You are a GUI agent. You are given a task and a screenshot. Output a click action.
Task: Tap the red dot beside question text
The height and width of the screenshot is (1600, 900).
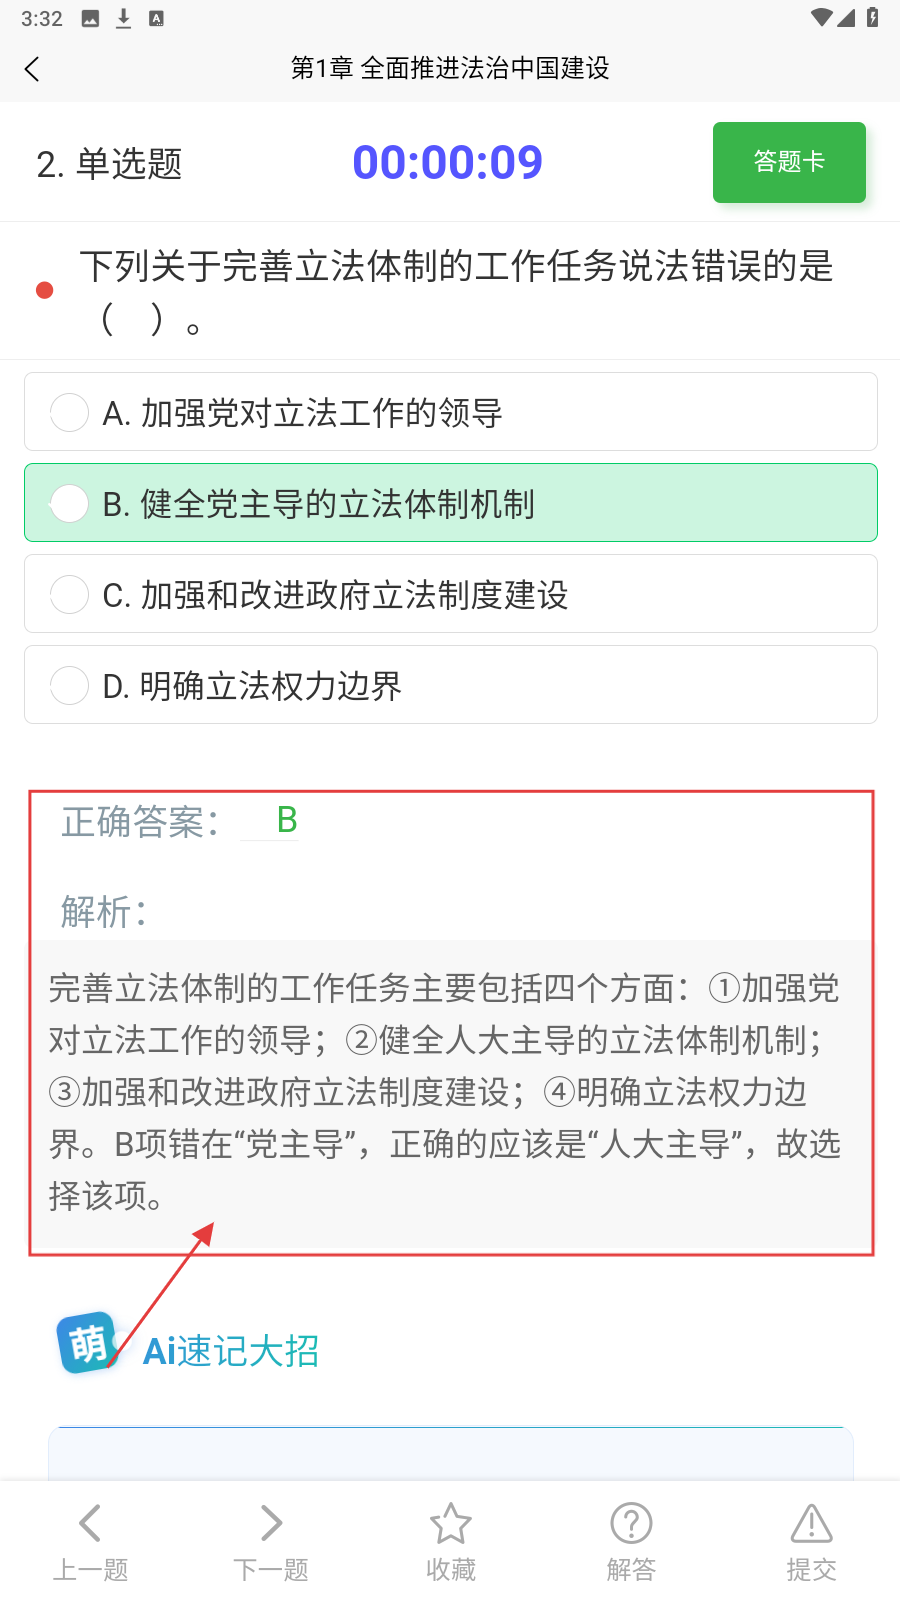point(44,290)
